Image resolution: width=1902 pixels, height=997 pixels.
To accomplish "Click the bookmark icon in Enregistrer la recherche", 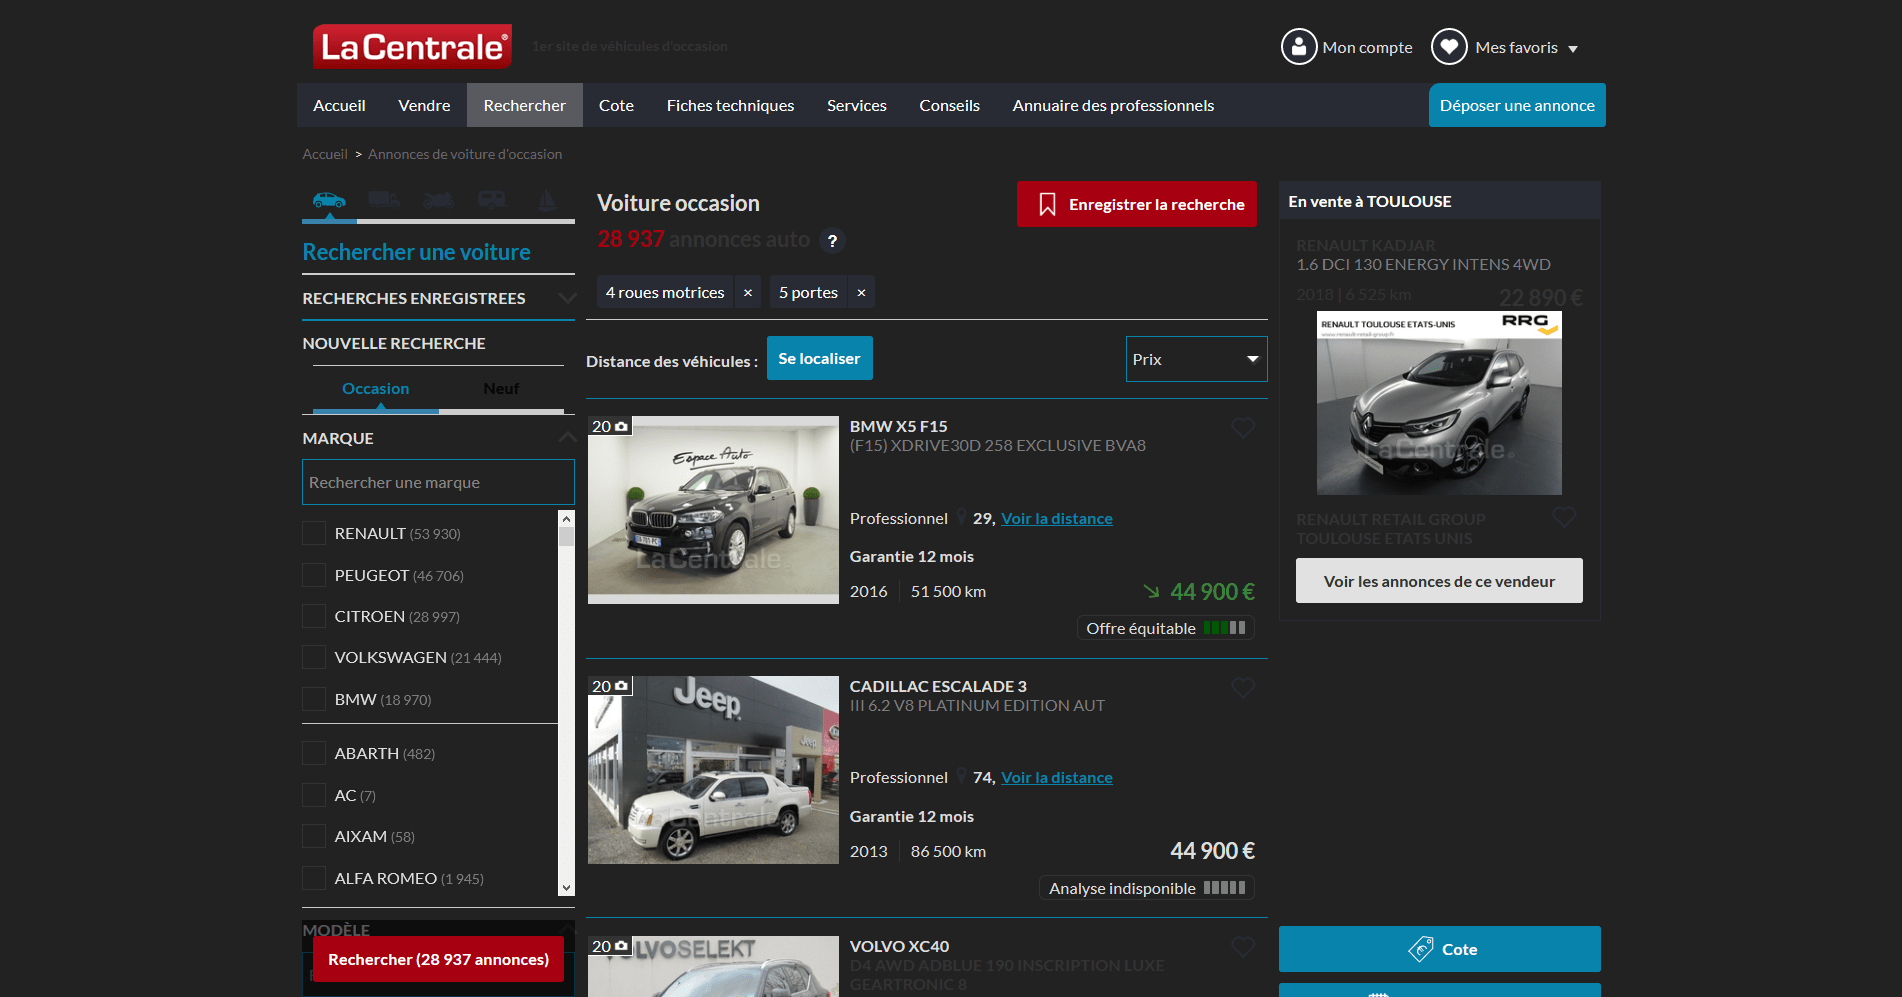I will [1047, 205].
